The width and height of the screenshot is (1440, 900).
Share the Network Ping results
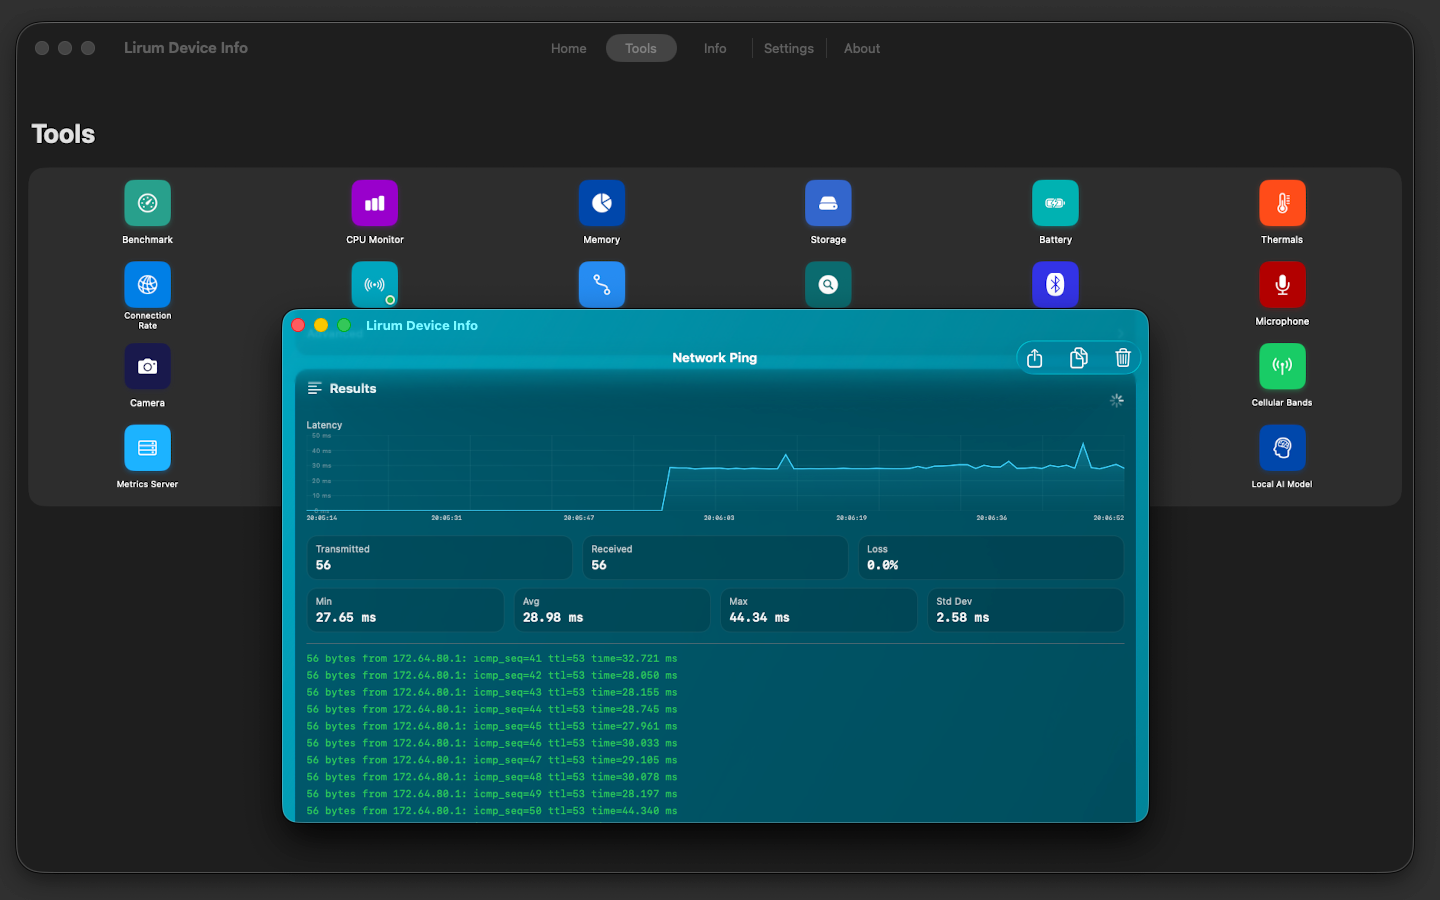[x=1035, y=358]
